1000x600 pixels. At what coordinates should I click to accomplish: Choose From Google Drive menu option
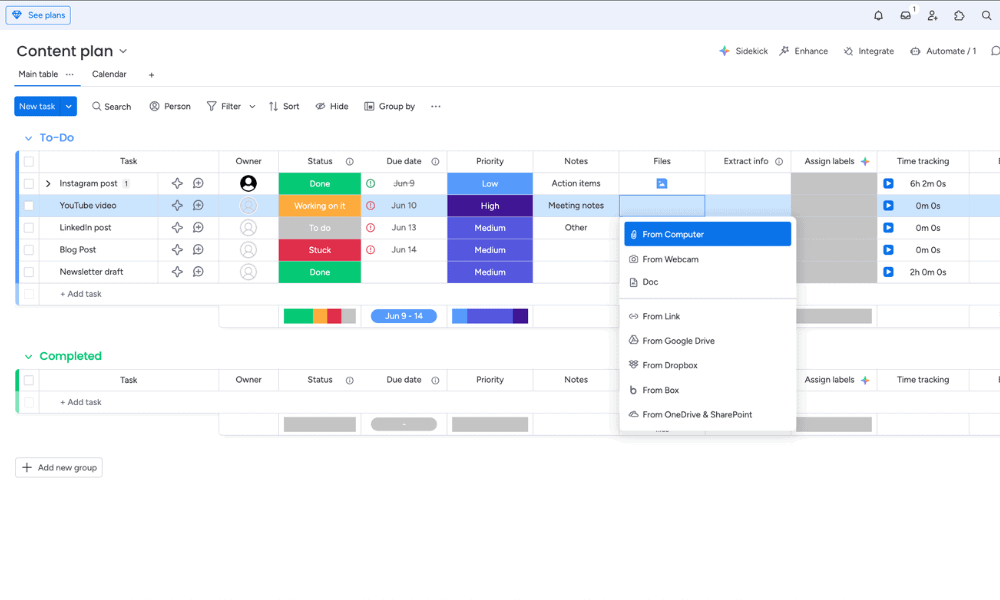[678, 341]
